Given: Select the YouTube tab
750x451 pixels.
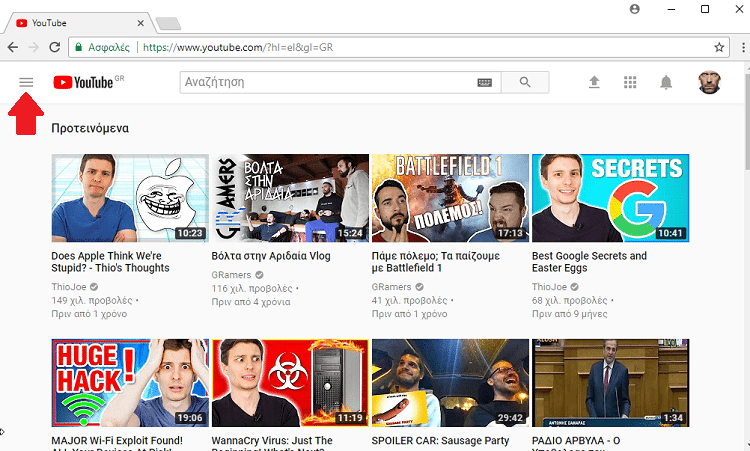Looking at the screenshot, I should tap(79, 23).
